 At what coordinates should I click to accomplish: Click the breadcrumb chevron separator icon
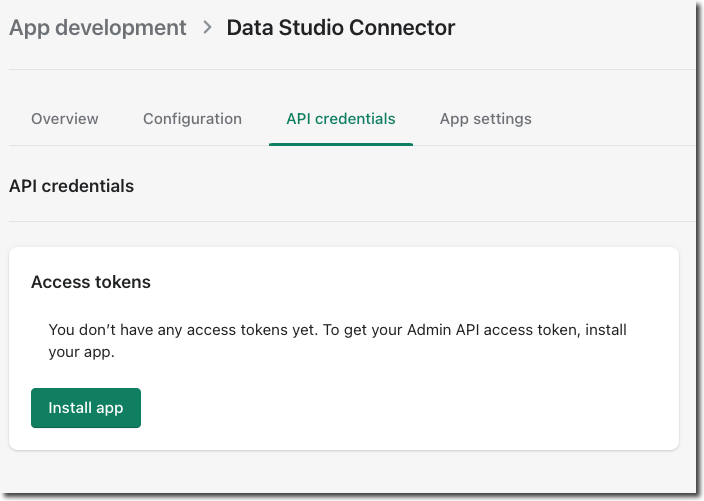point(207,27)
